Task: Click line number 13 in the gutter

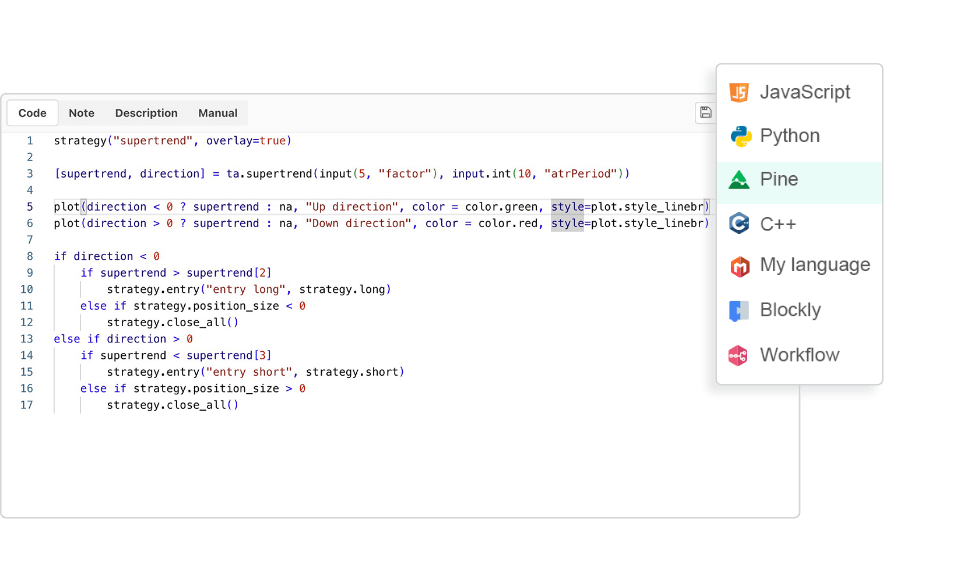Action: click(26, 339)
